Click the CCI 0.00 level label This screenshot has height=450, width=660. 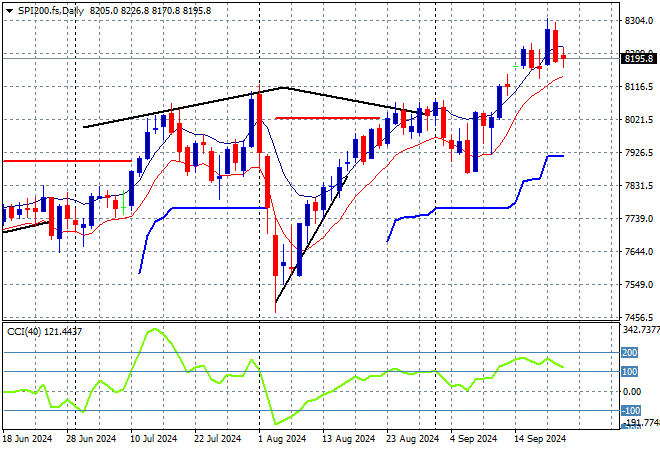pyautogui.click(x=632, y=391)
